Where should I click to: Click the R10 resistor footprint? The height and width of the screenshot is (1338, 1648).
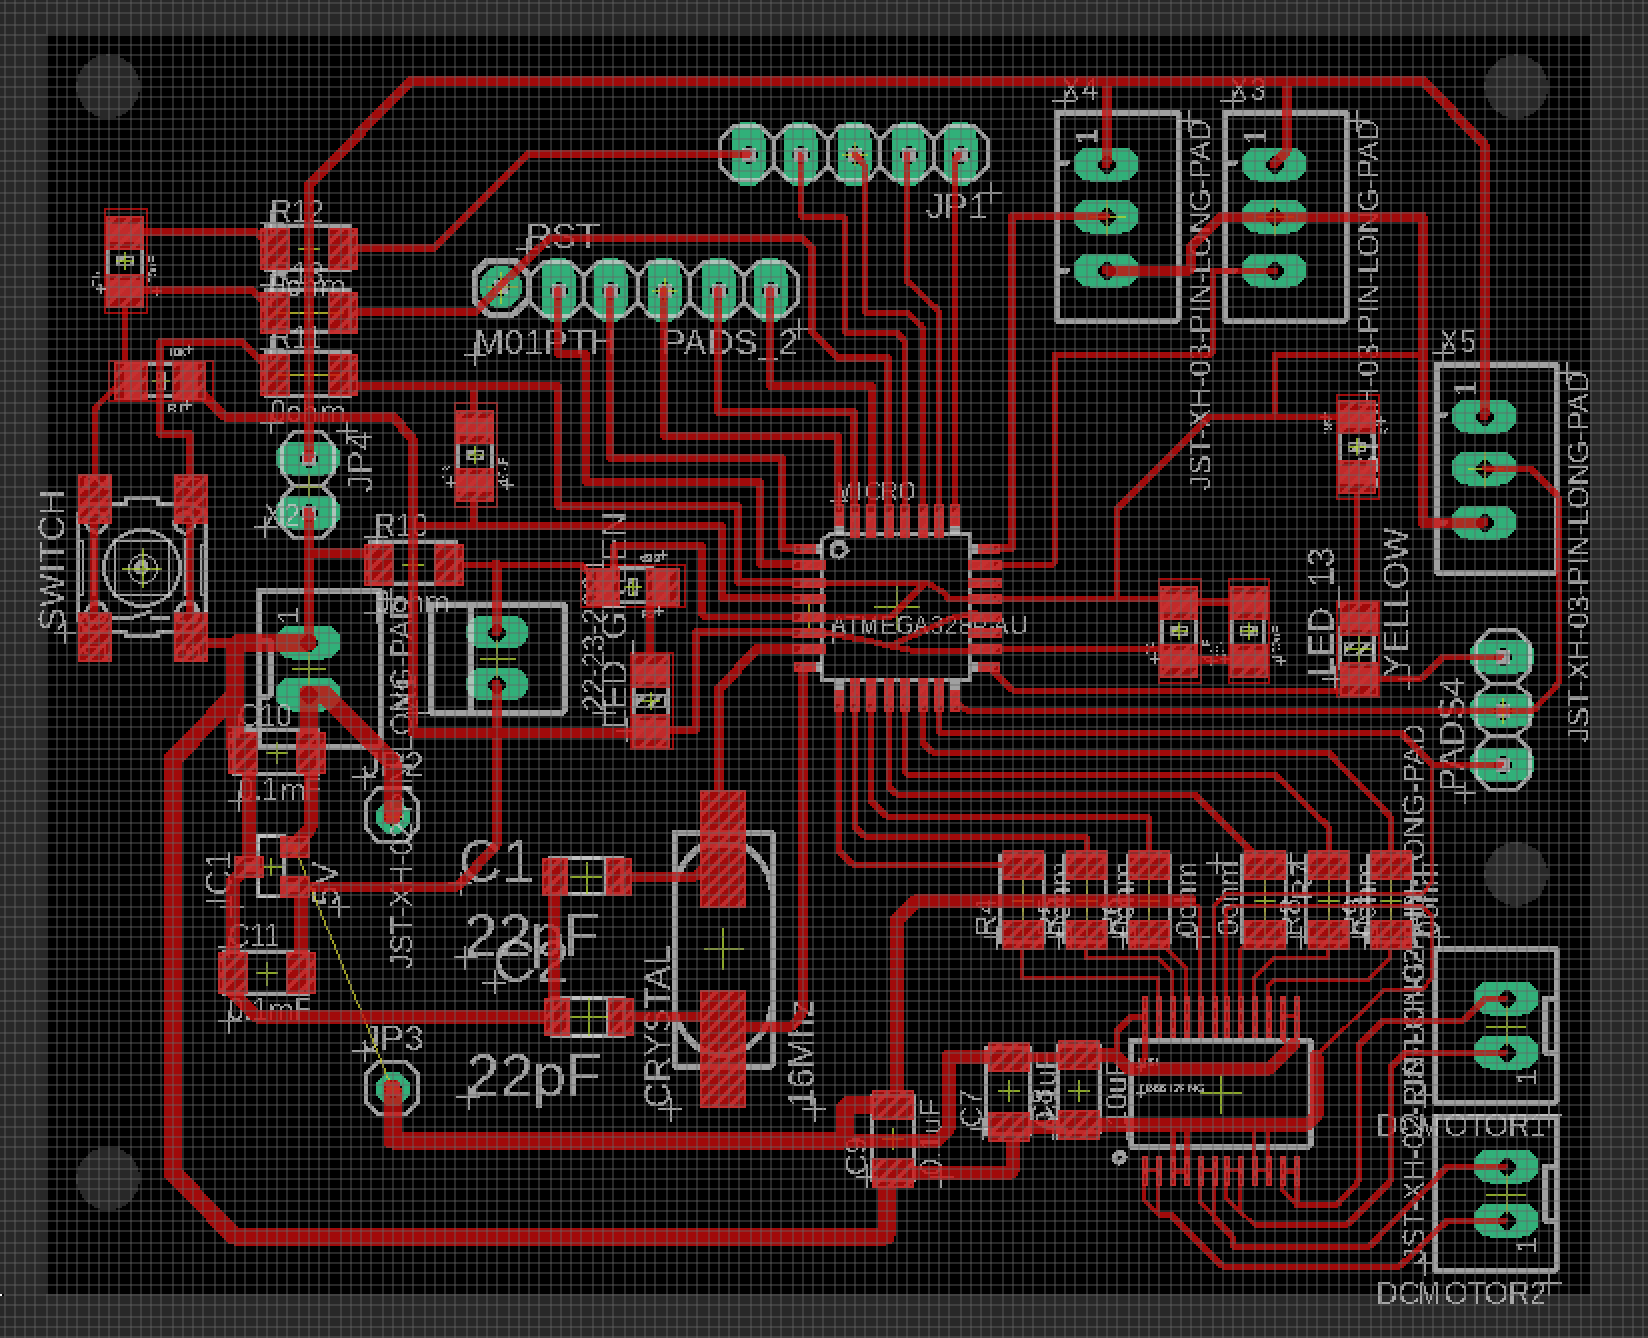click(413, 565)
